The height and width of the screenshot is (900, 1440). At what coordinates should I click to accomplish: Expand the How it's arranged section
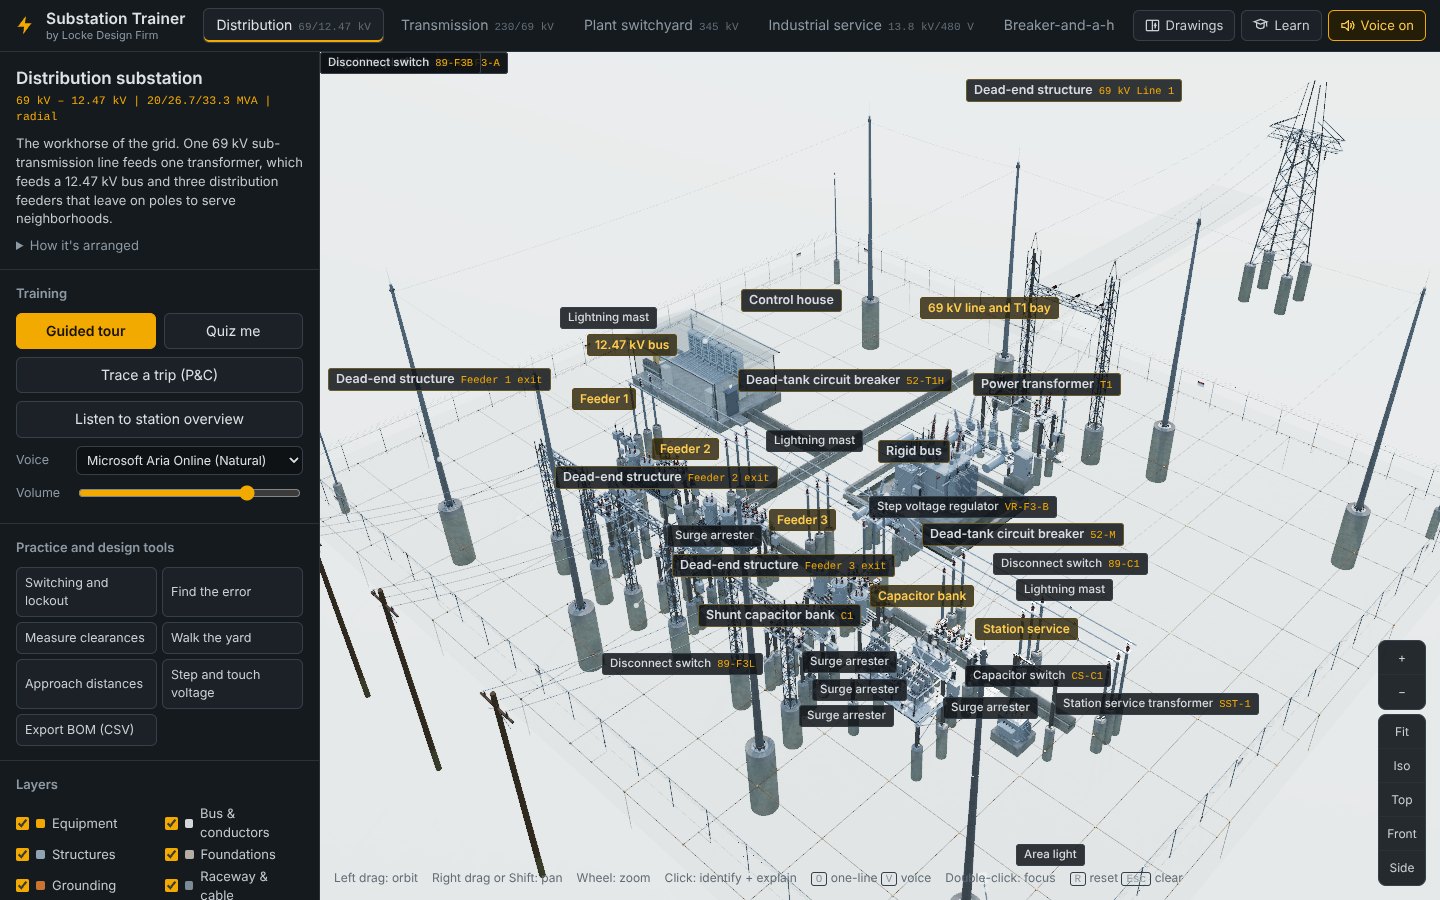pos(78,246)
